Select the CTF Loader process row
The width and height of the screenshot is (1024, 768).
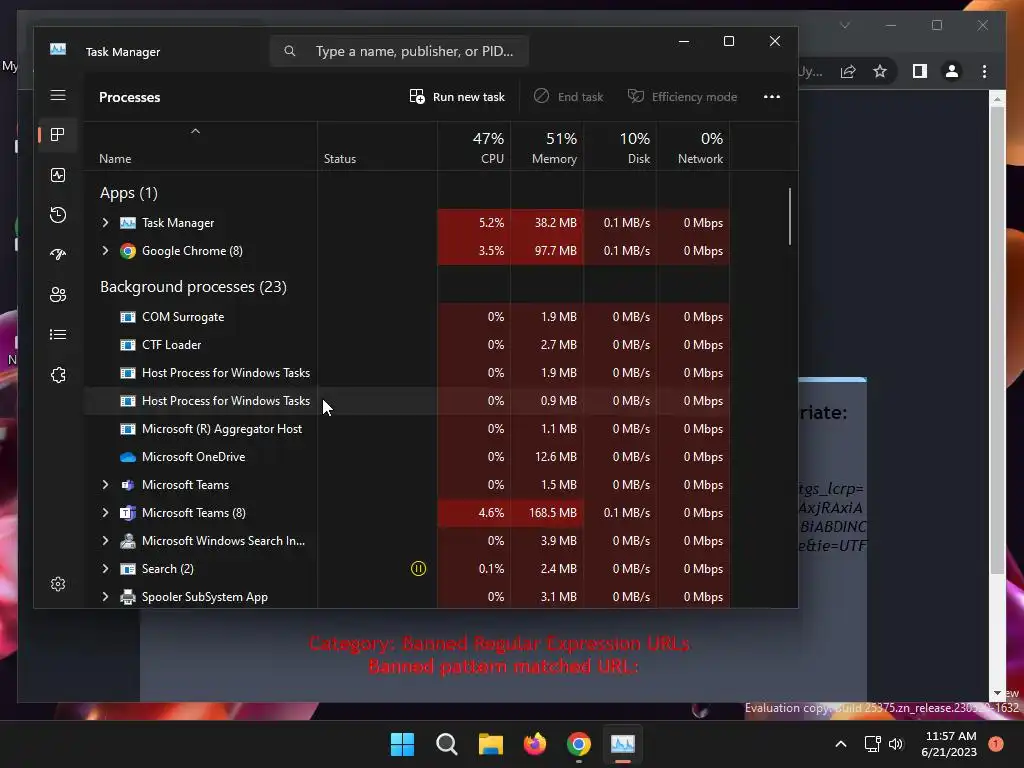[406, 345]
